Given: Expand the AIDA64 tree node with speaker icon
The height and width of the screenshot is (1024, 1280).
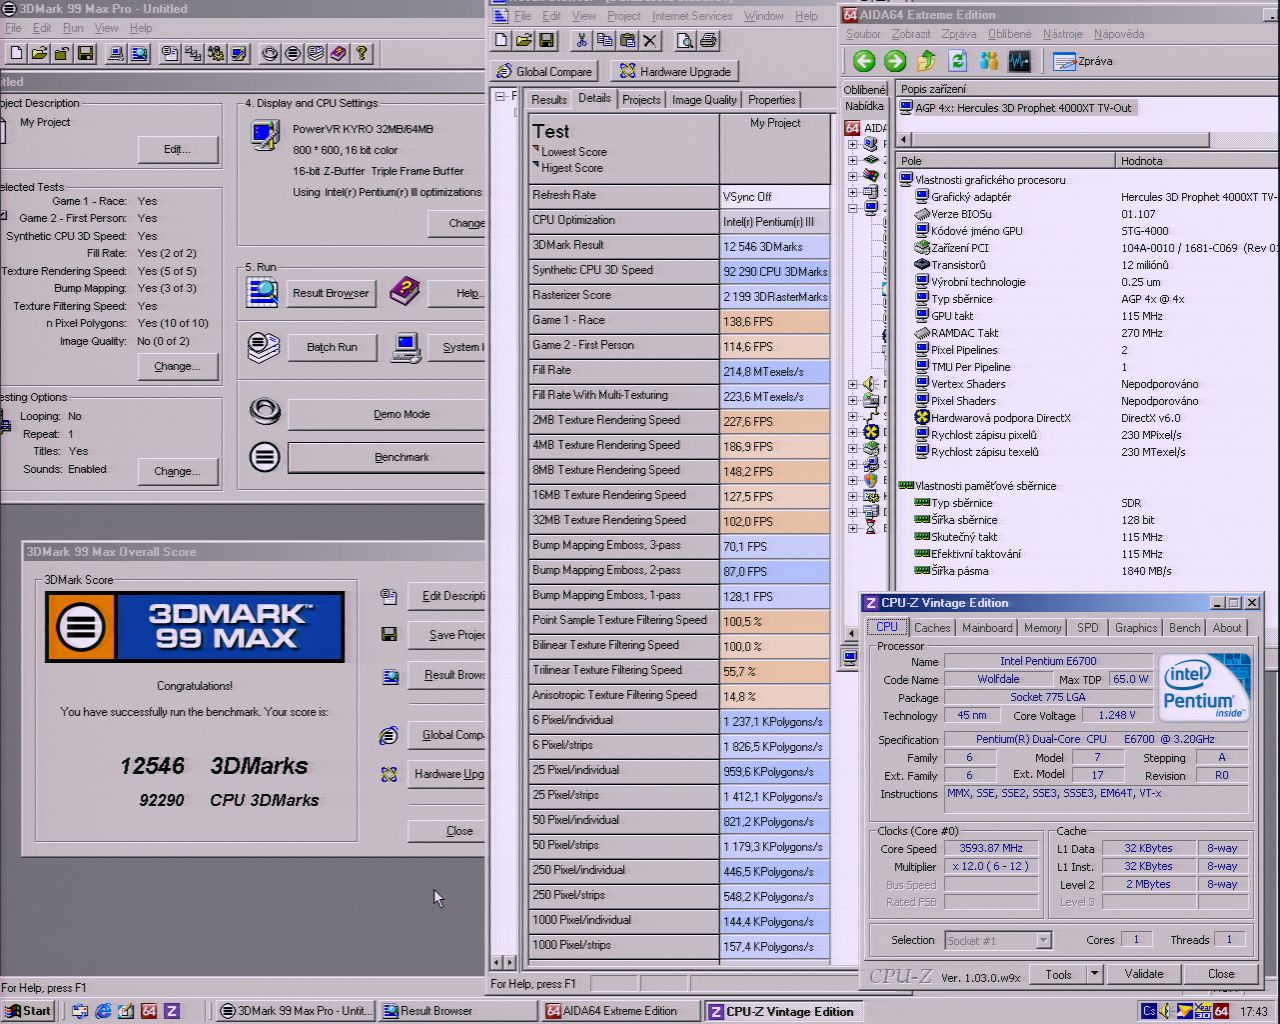Looking at the screenshot, I should coord(853,384).
